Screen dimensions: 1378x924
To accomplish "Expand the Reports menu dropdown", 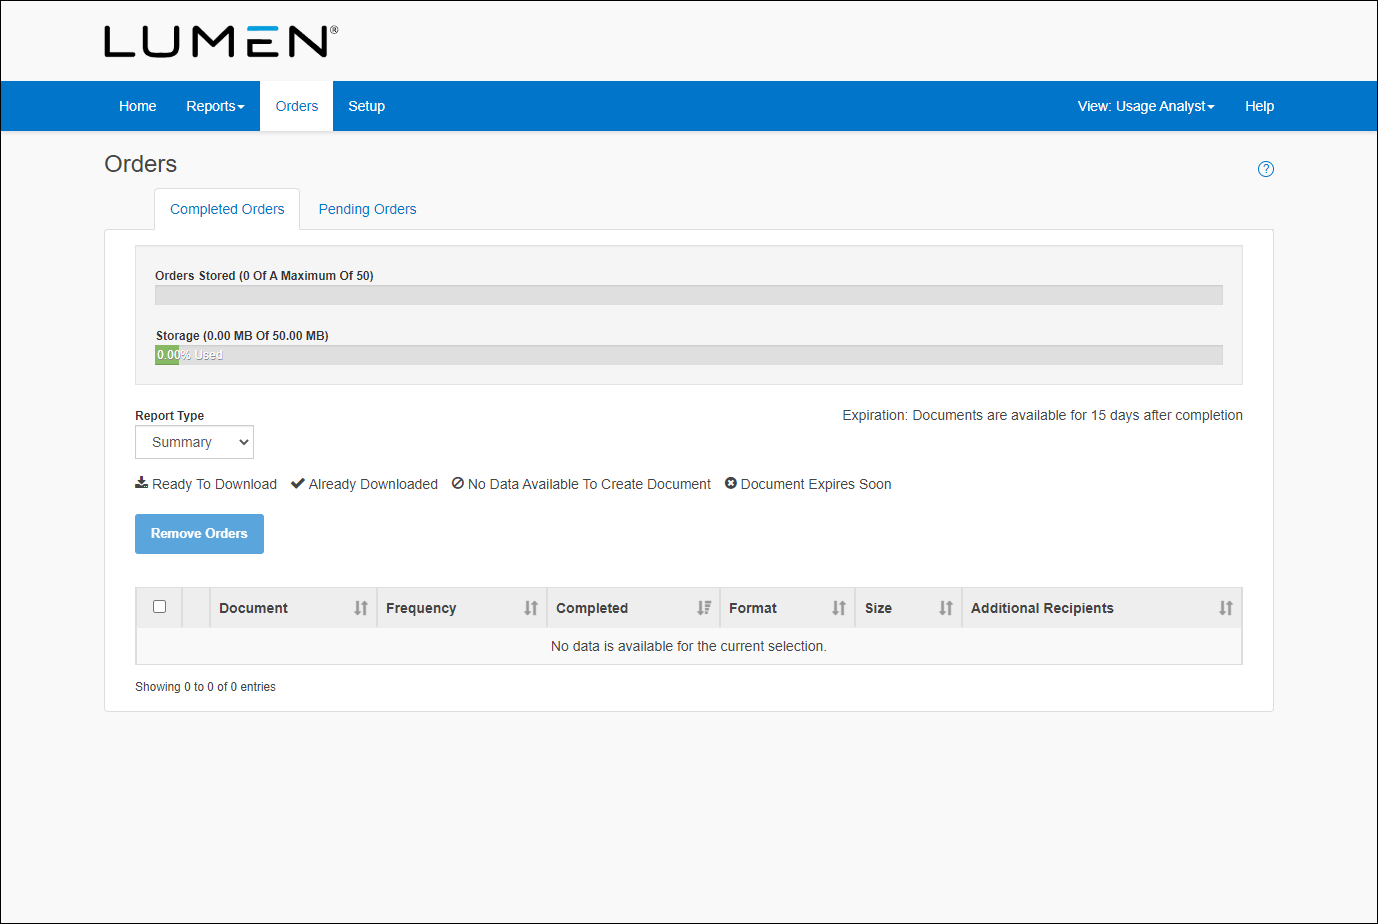I will pos(215,106).
